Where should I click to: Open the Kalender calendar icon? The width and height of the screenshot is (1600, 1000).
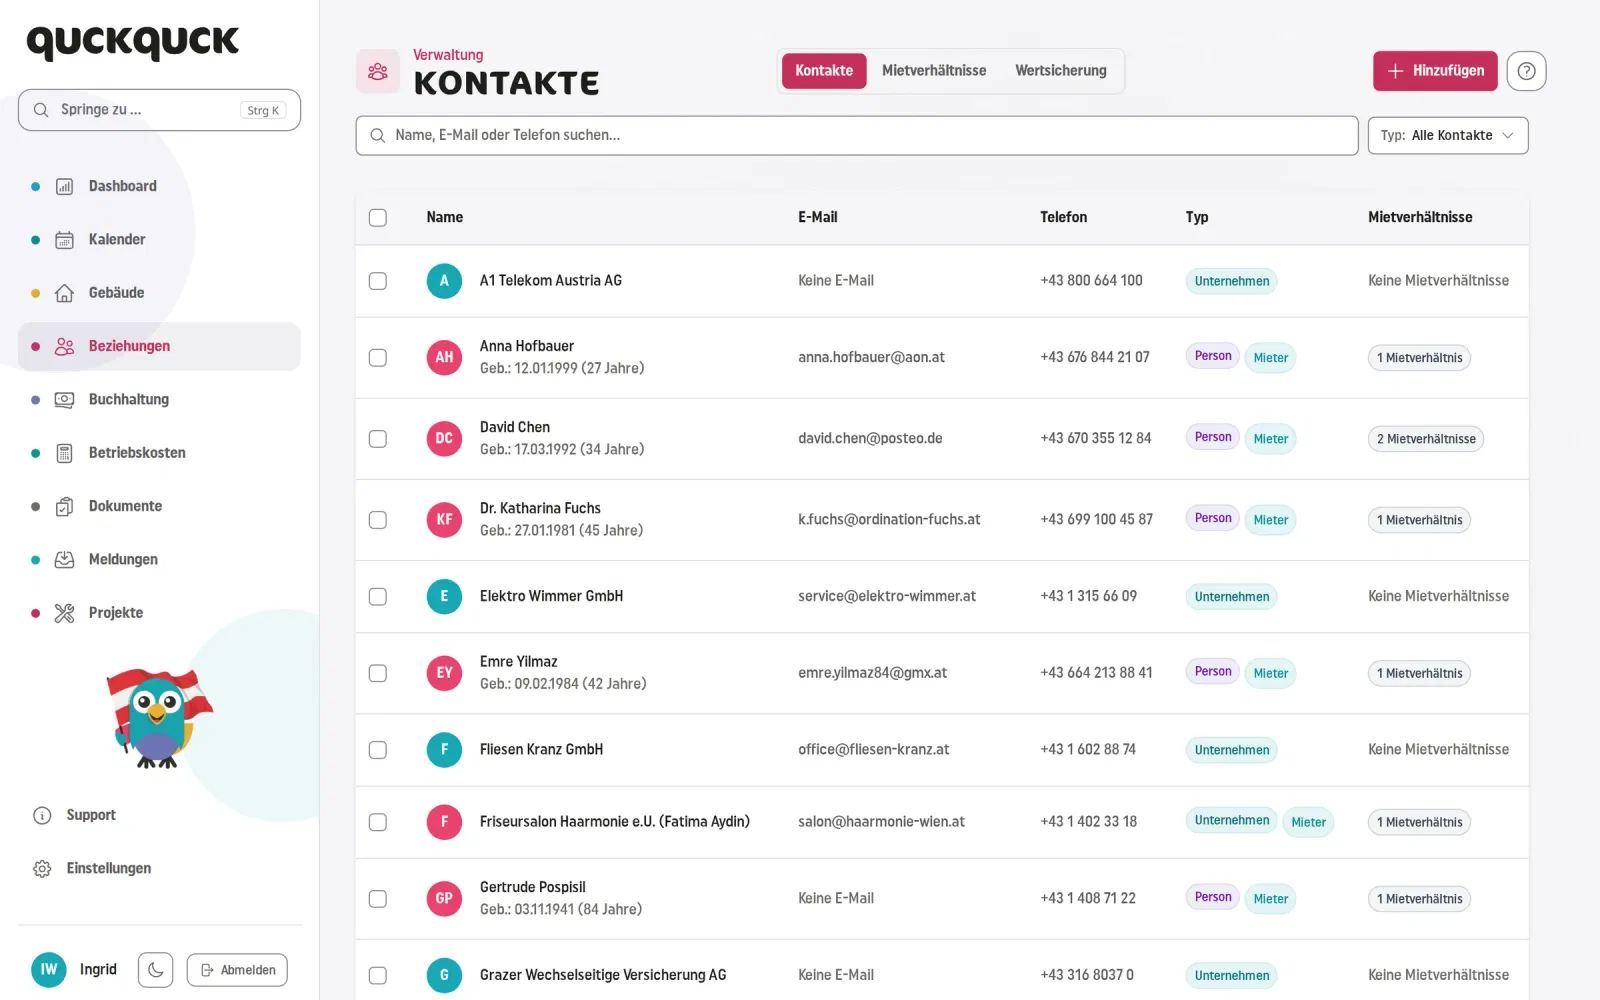tap(64, 239)
